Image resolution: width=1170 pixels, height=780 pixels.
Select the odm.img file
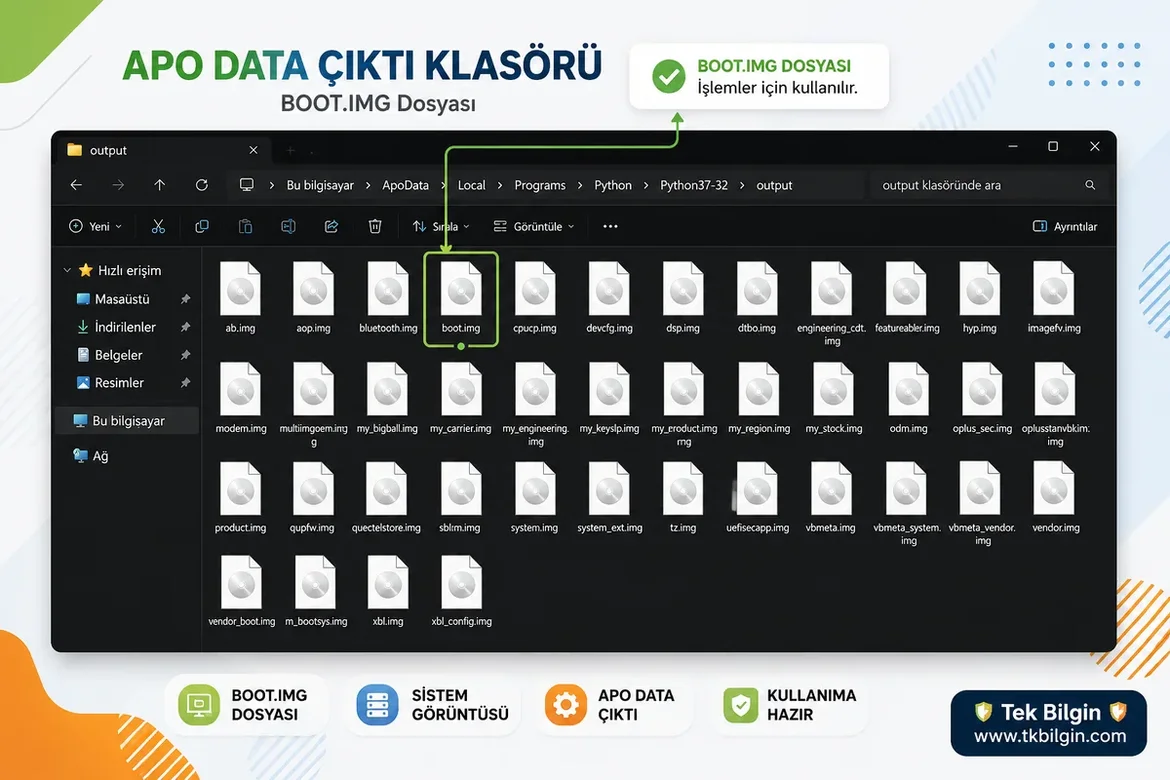coord(908,398)
